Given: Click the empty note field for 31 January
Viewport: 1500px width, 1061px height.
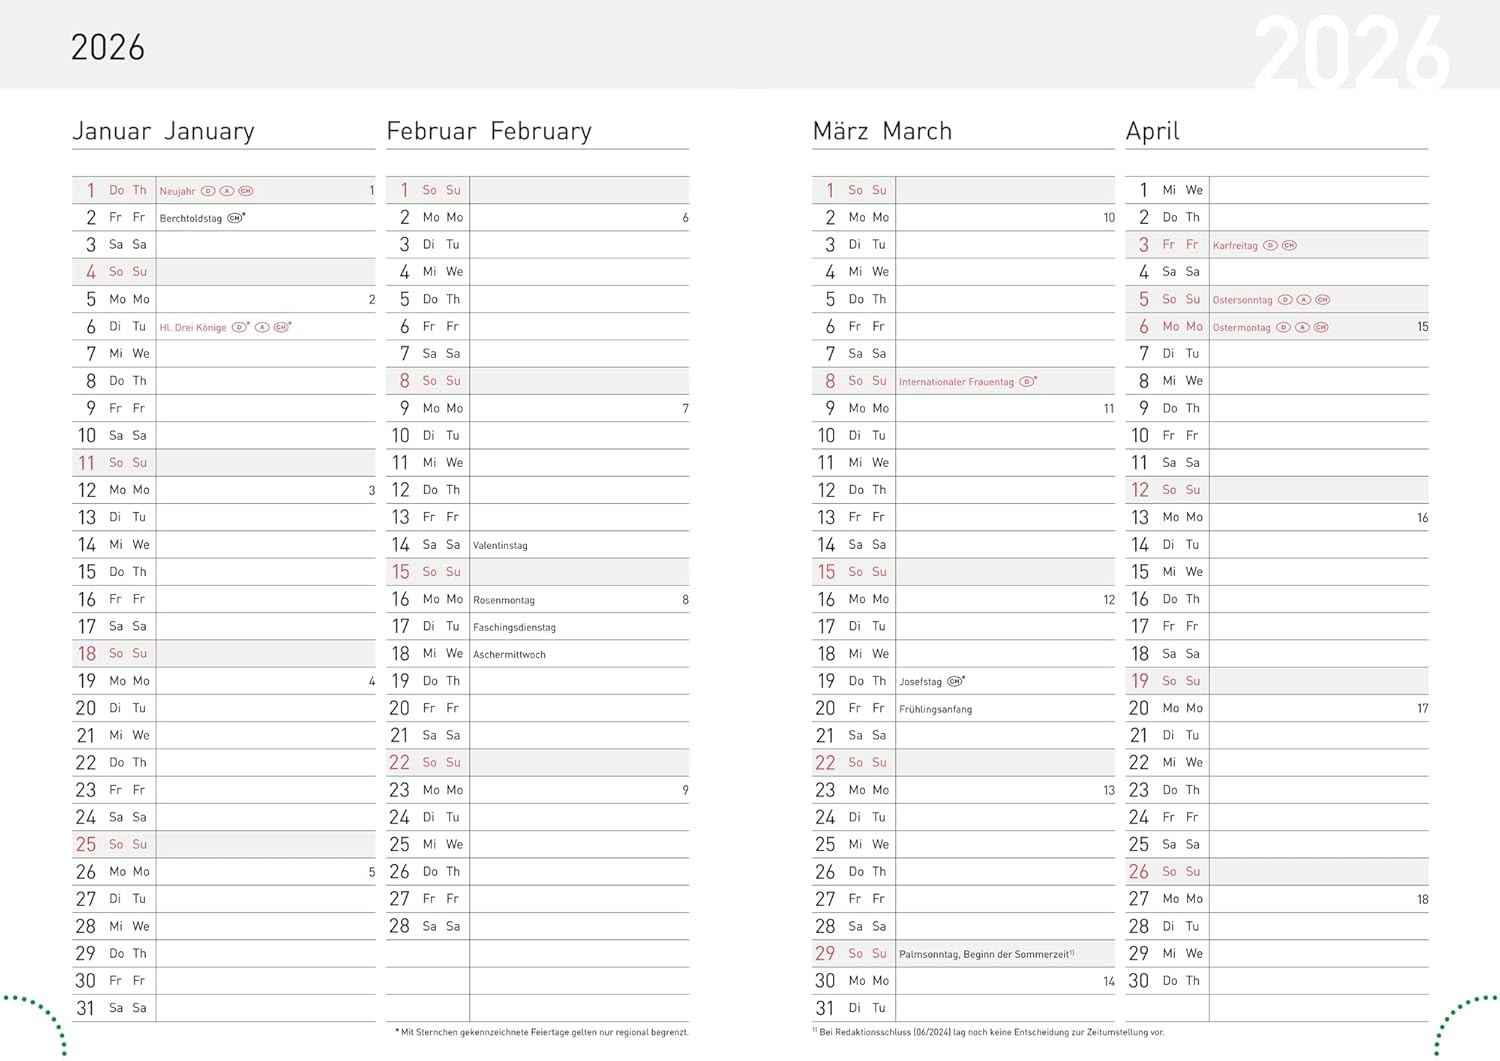Looking at the screenshot, I should pos(266,1008).
